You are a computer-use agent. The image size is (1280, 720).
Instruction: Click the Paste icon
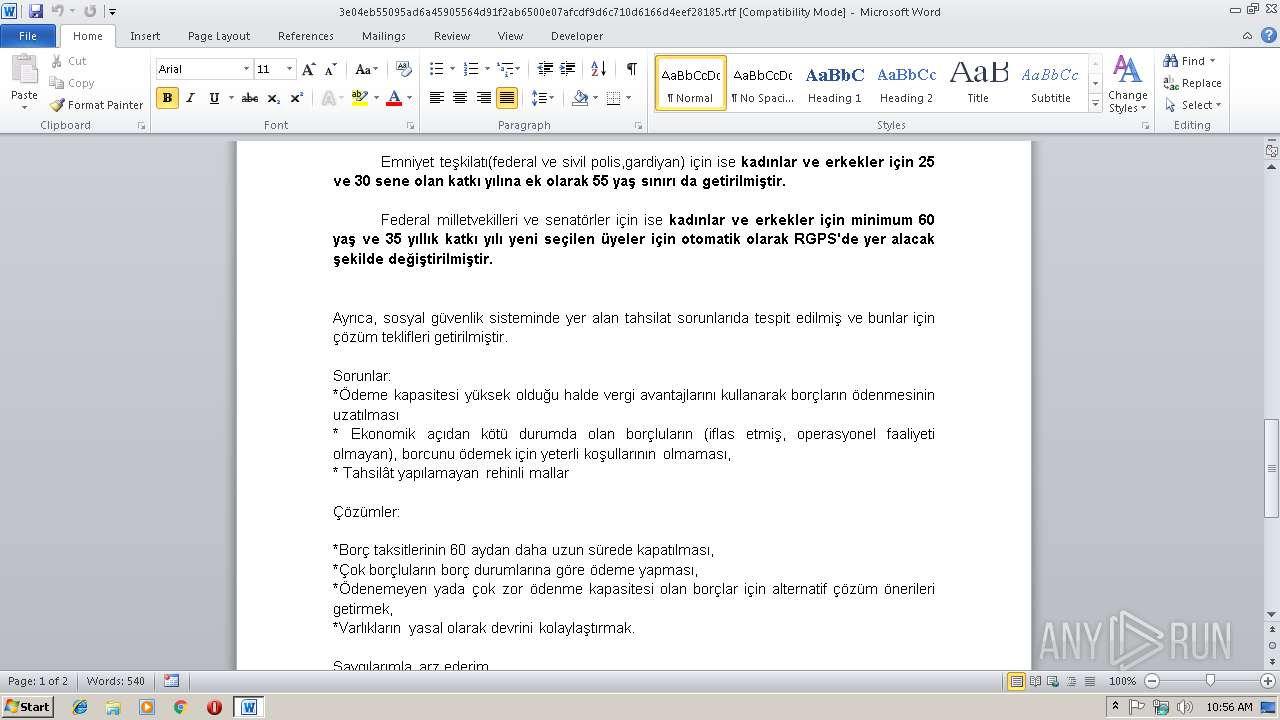[24, 71]
